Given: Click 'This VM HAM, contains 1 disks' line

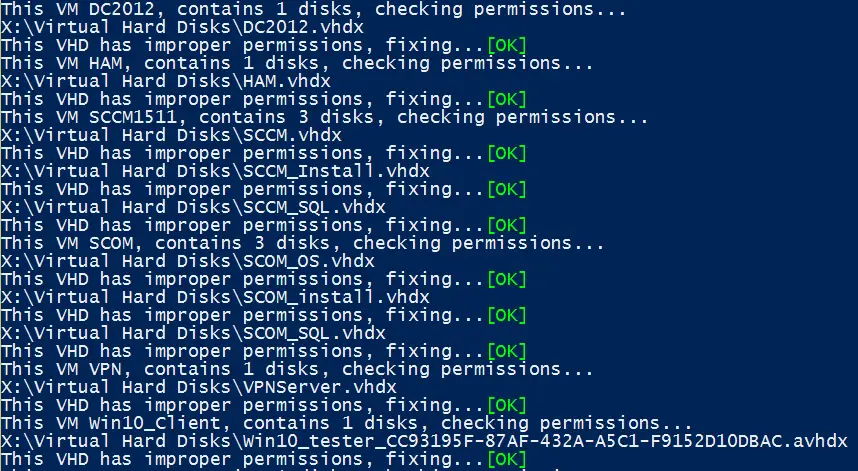Looking at the screenshot, I should coord(297,63).
